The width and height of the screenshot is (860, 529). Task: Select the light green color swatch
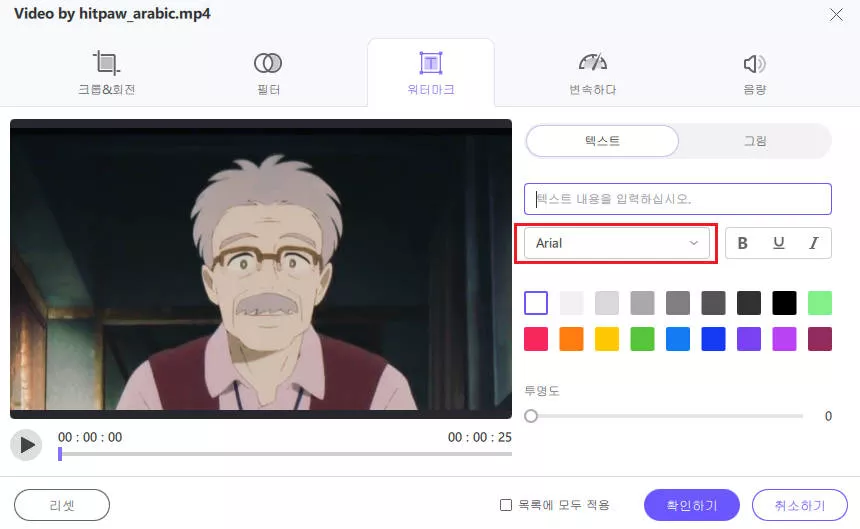[x=820, y=303]
